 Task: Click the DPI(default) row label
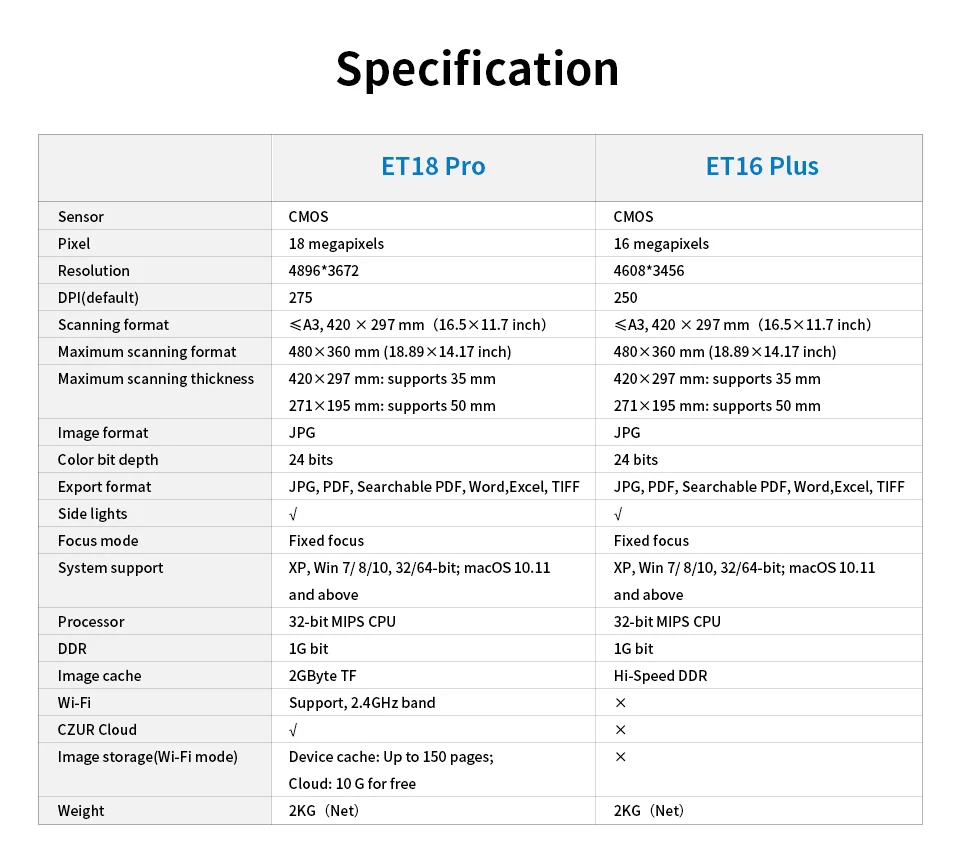98,298
